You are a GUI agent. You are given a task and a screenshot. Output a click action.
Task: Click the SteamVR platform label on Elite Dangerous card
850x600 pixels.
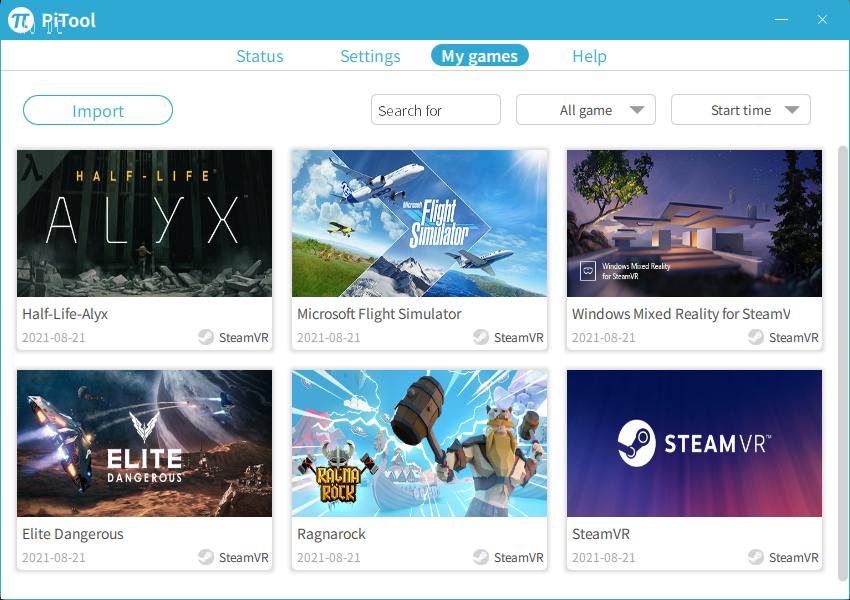(x=243, y=558)
